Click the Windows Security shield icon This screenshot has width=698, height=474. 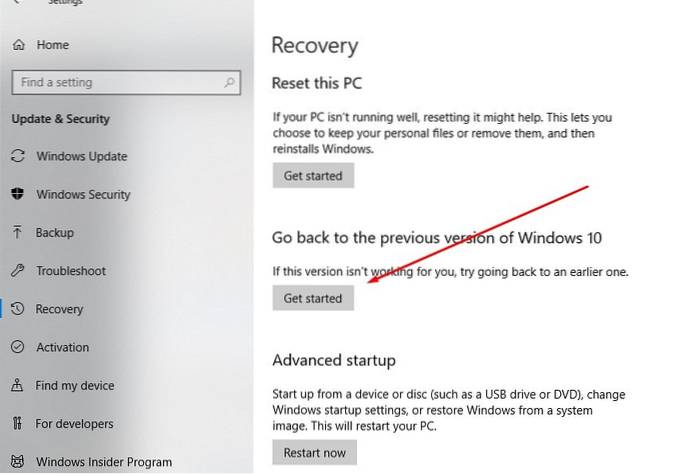[x=17, y=194]
